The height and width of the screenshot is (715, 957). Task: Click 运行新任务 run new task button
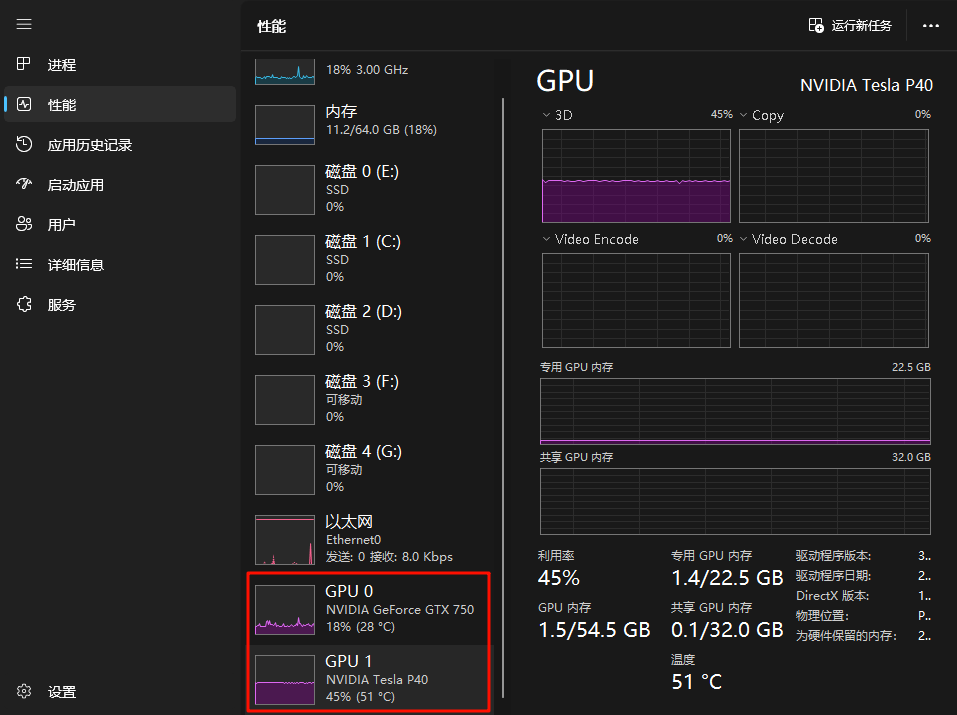pos(850,26)
